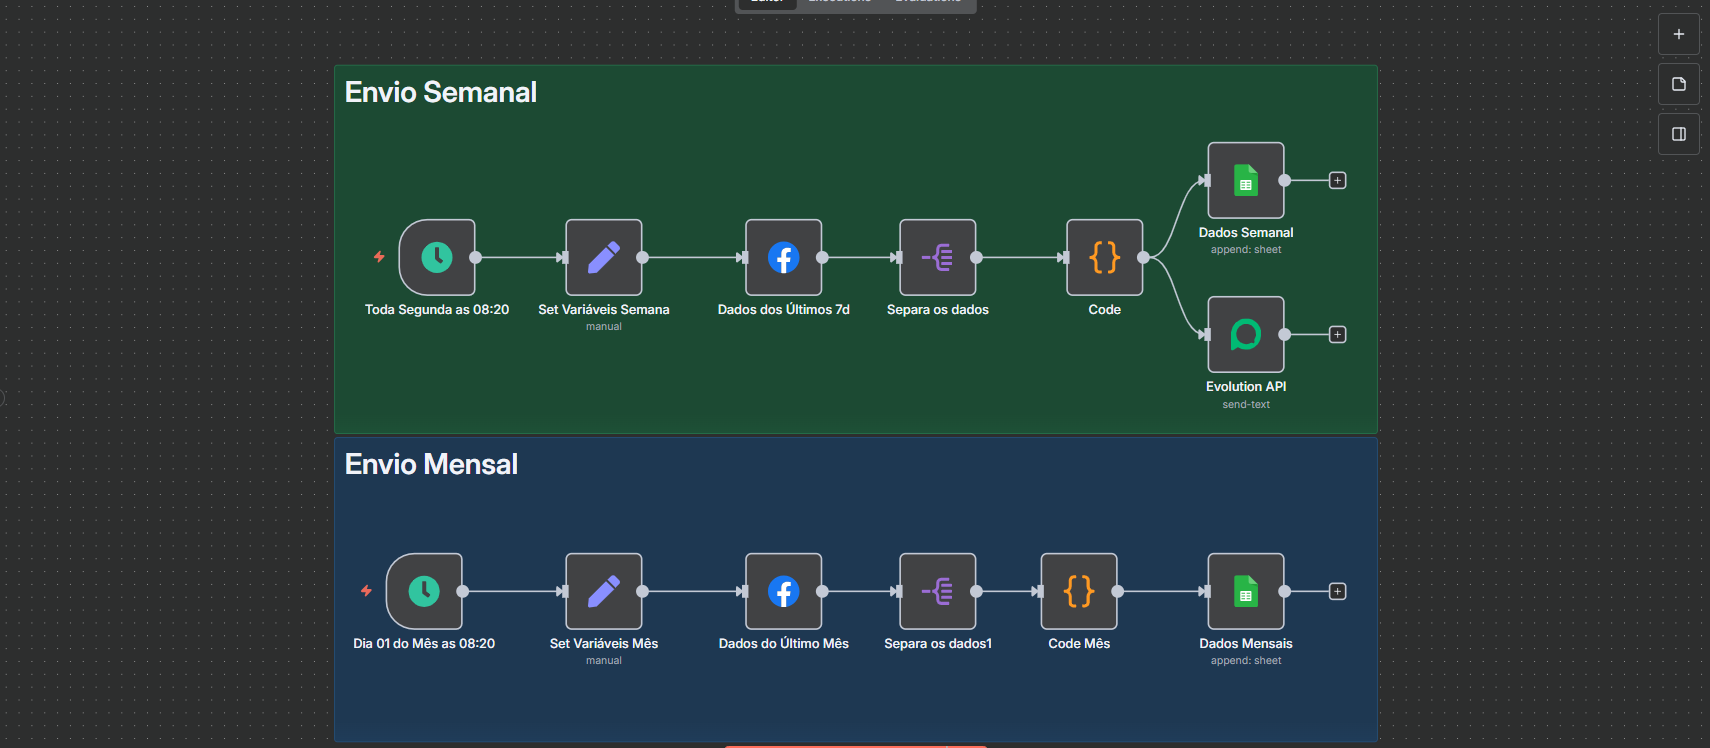
Task: Click the 'Dados Semanal' Google Sheets node
Action: pyautogui.click(x=1245, y=181)
